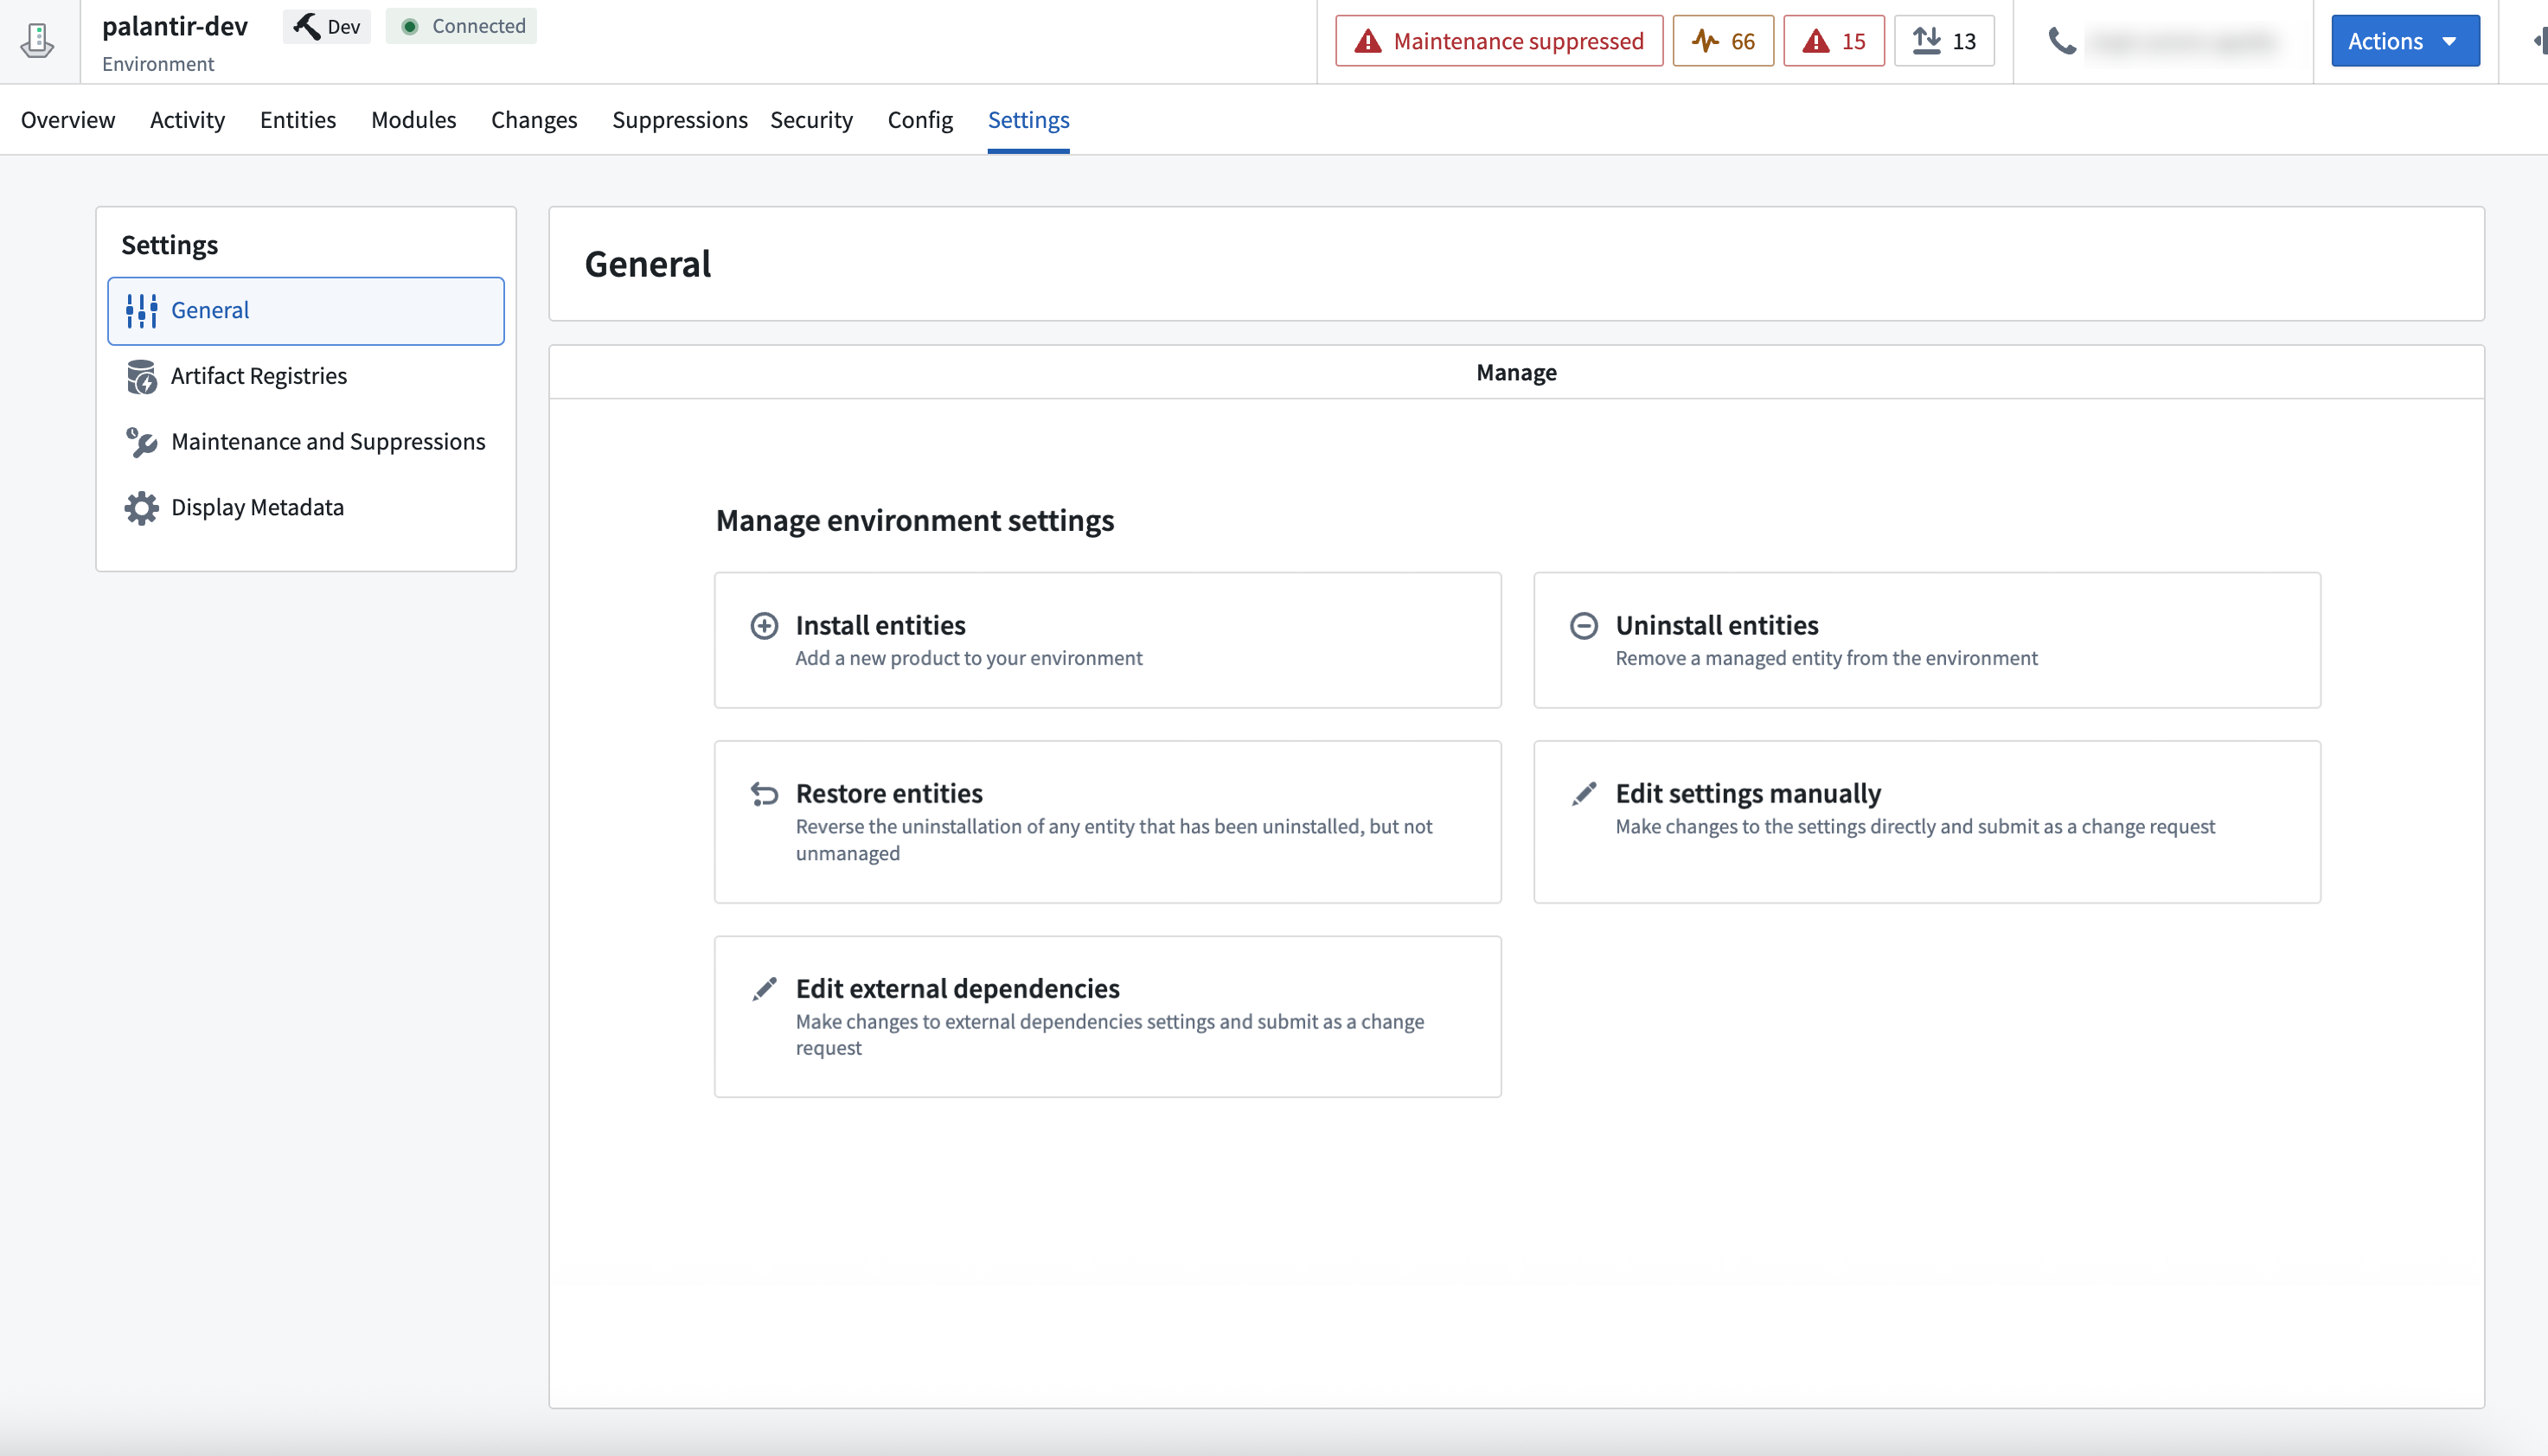The height and width of the screenshot is (1456, 2548).
Task: Select General settings sidebar item
Action: point(305,311)
